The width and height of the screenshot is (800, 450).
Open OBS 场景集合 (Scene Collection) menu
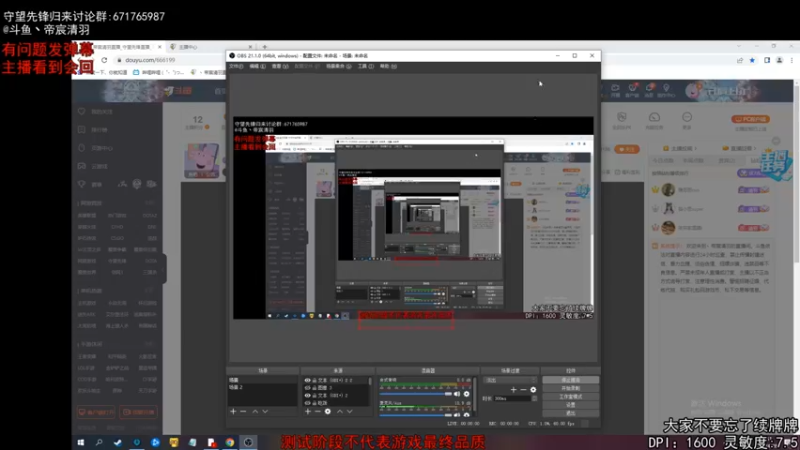point(339,66)
